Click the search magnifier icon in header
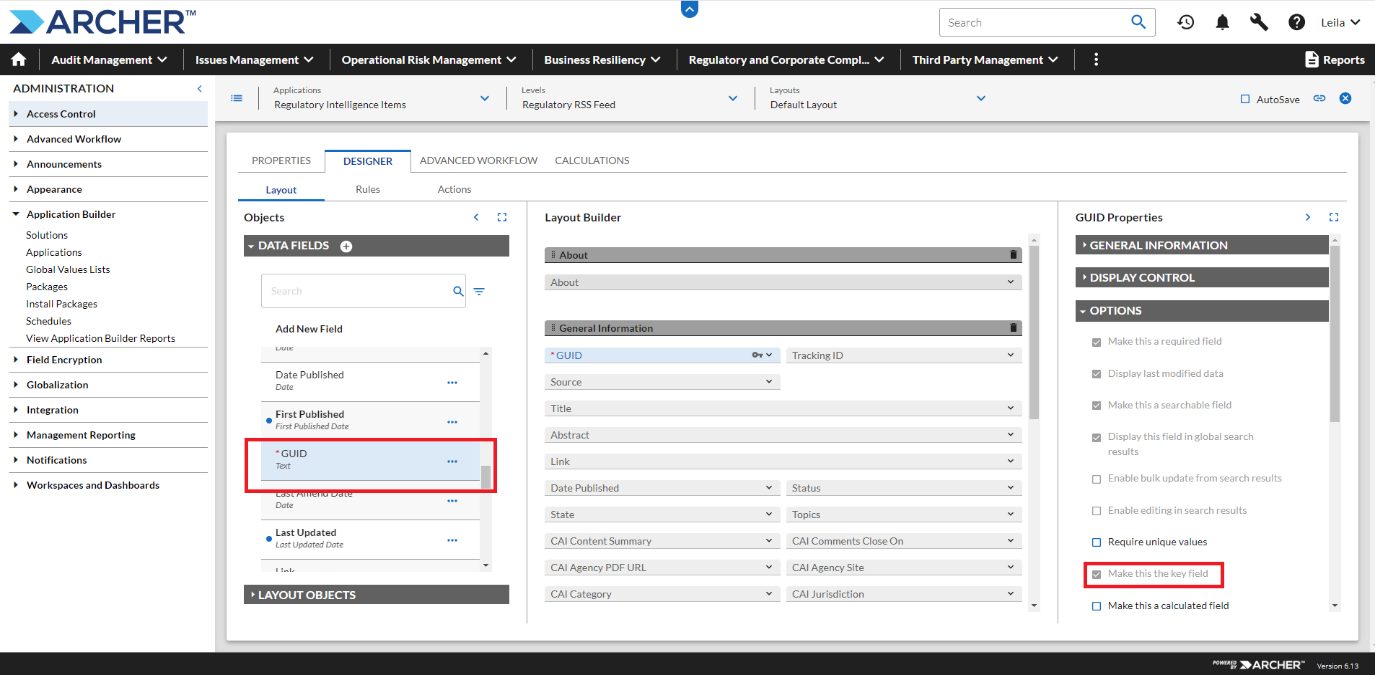This screenshot has width=1375, height=675. tap(1138, 22)
